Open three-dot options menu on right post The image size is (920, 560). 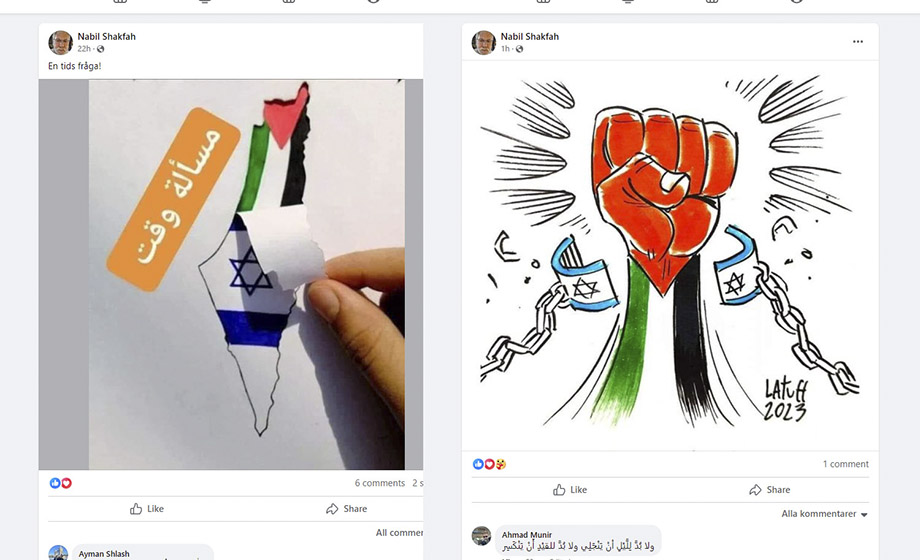point(858,42)
